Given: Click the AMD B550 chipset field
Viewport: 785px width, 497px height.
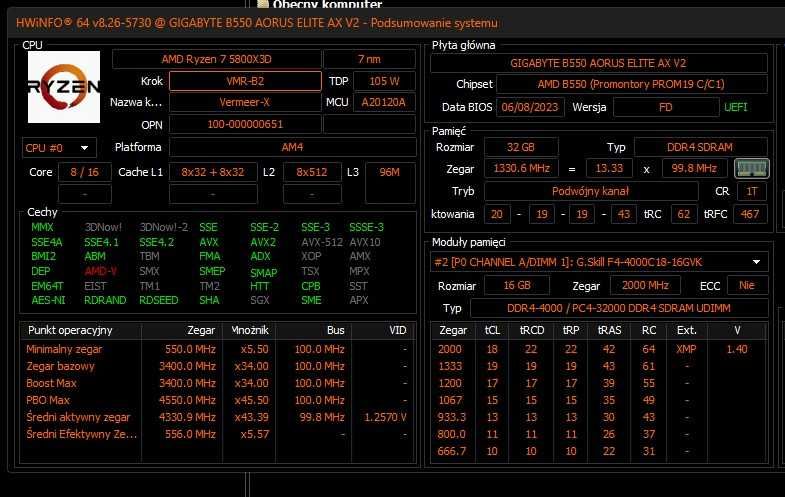Looking at the screenshot, I should tap(631, 84).
